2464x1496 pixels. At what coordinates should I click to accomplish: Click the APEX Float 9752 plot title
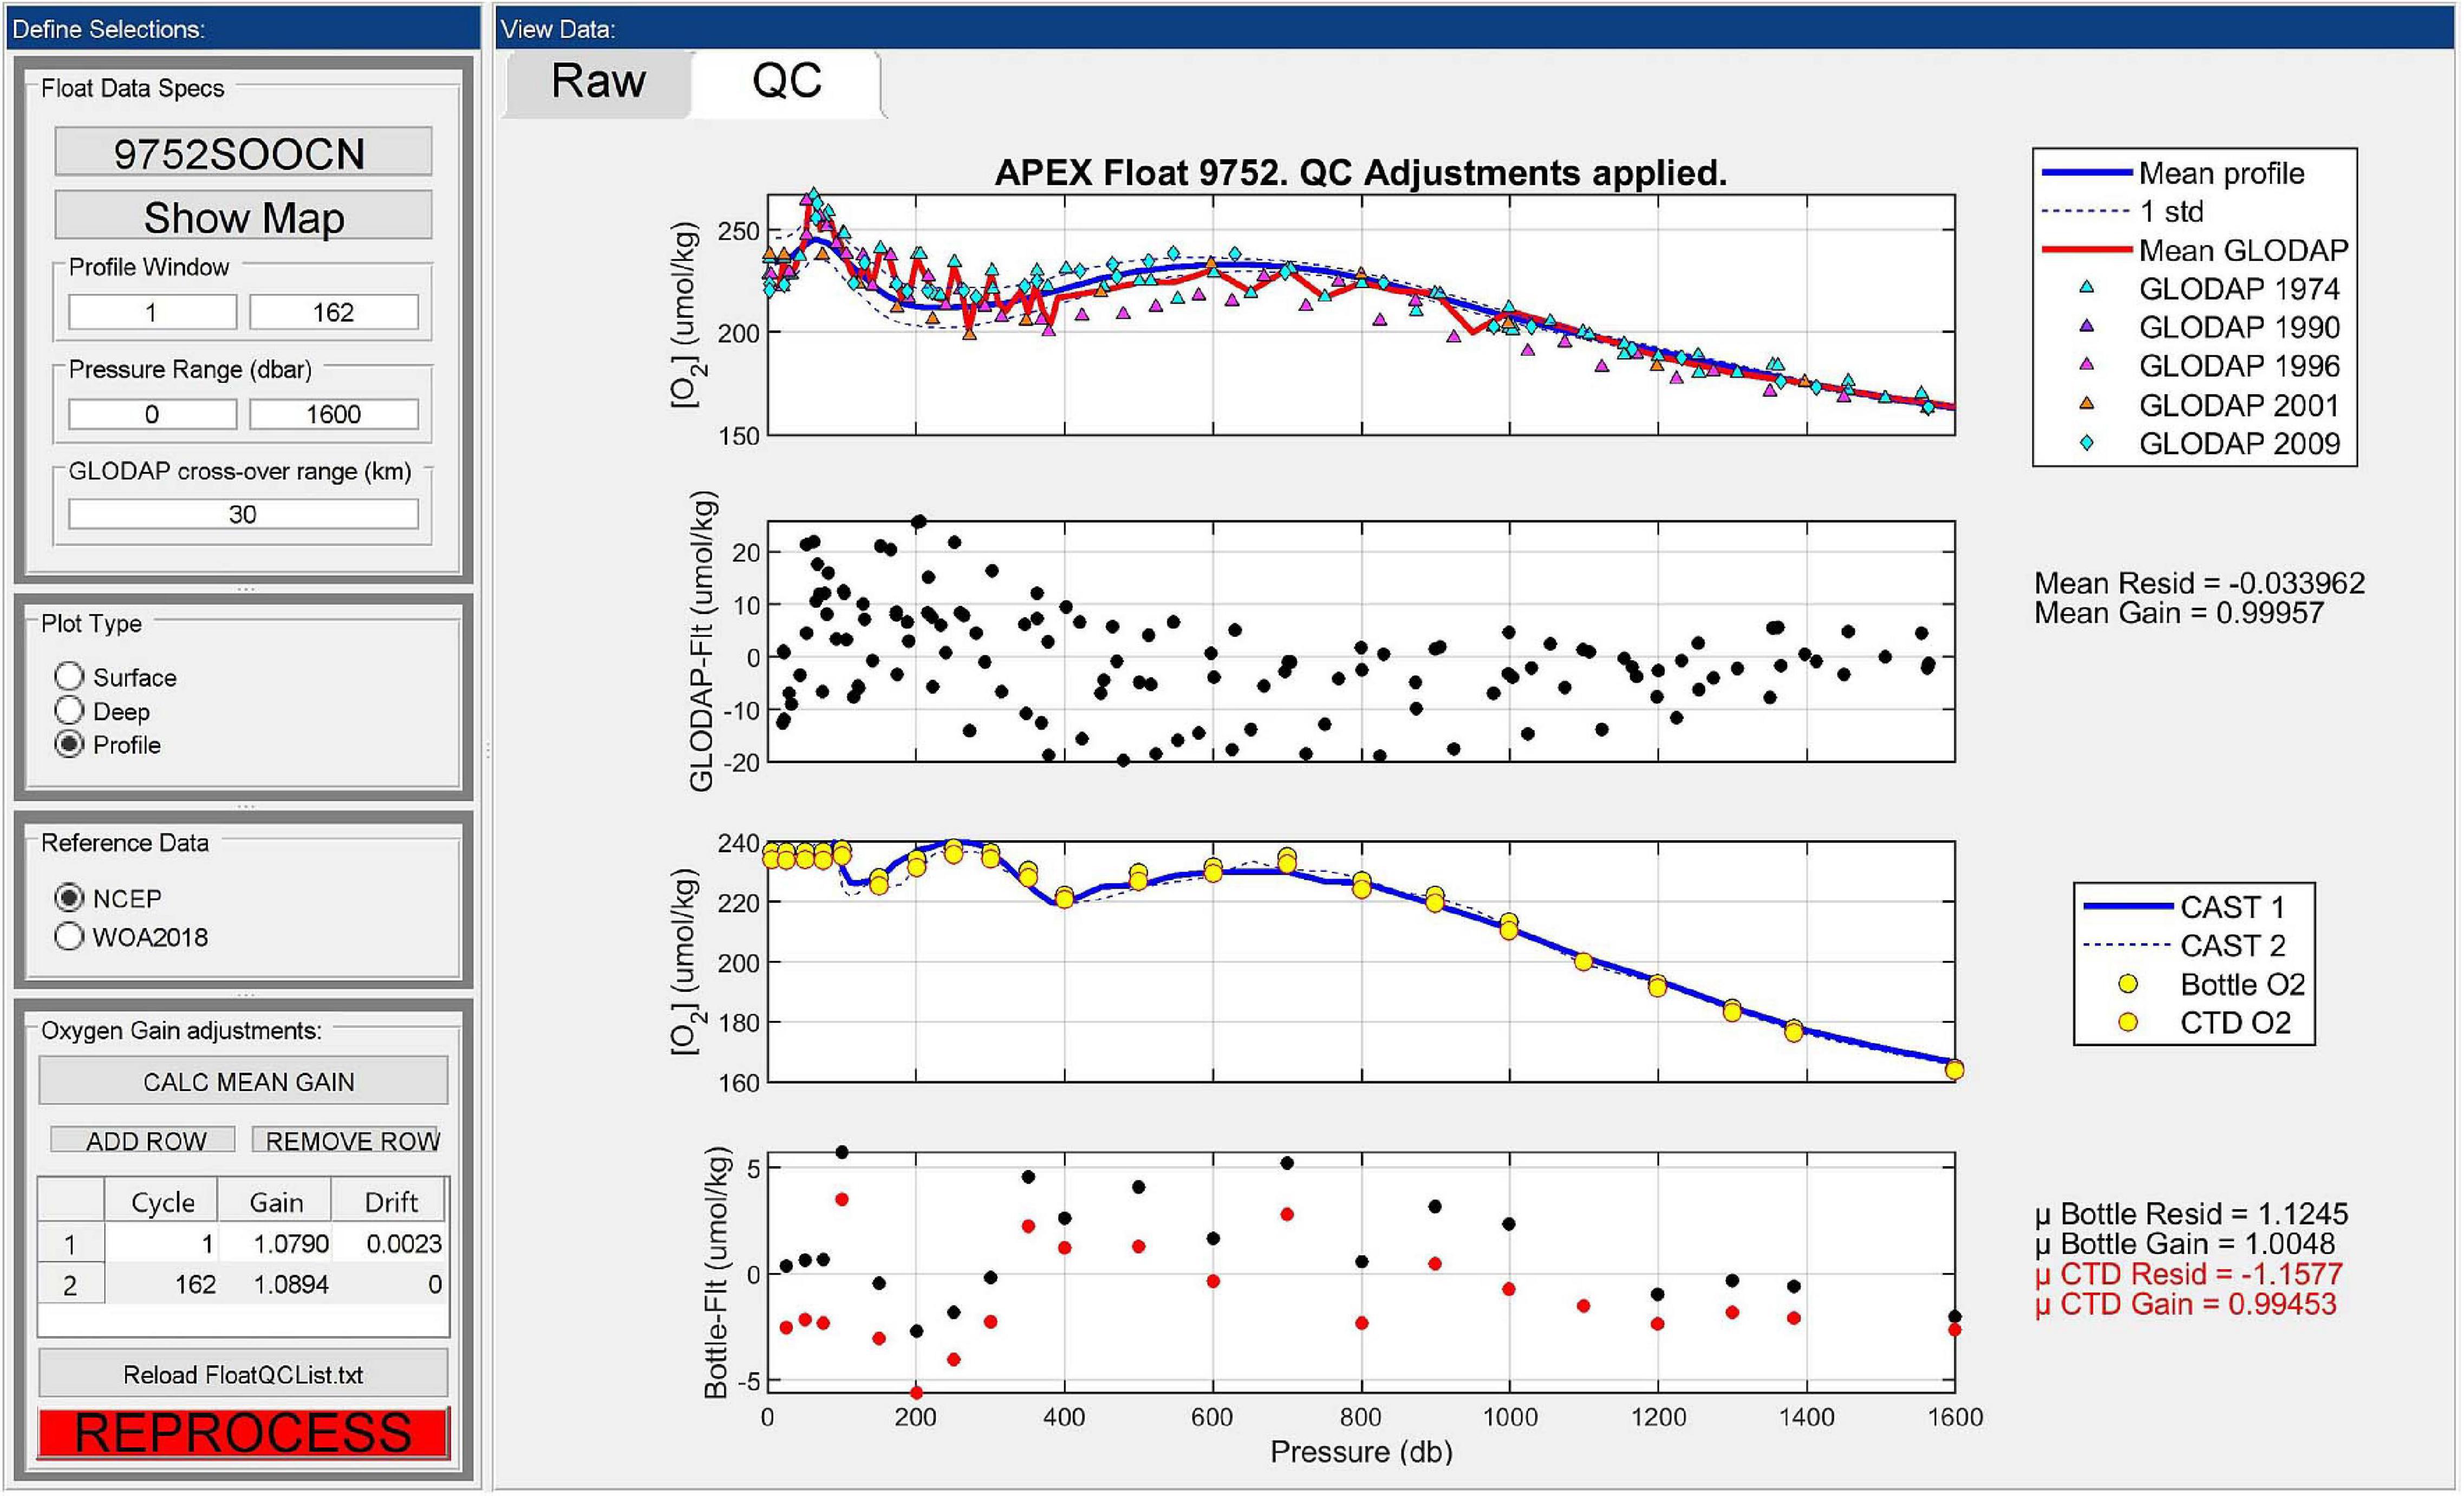tap(1360, 173)
